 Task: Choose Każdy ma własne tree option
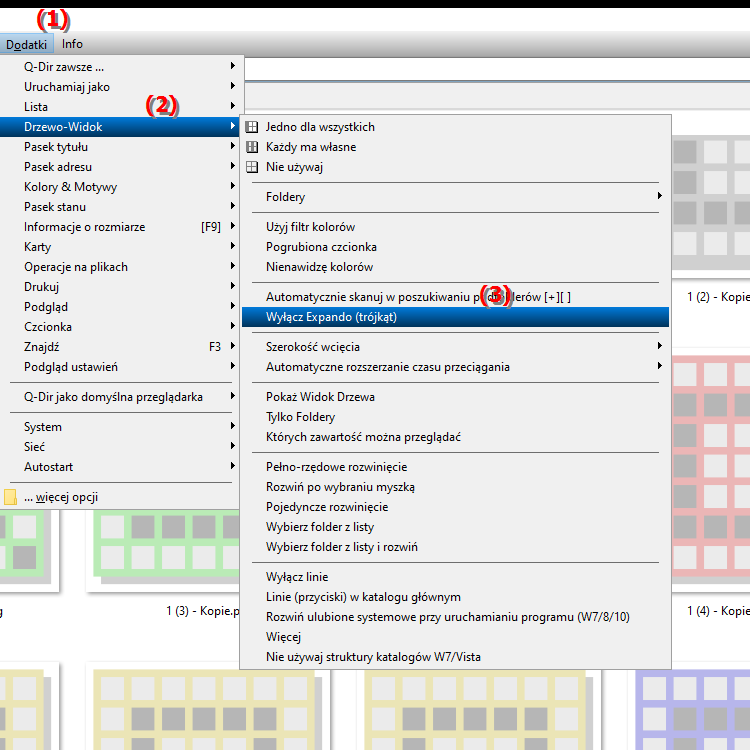point(455,147)
